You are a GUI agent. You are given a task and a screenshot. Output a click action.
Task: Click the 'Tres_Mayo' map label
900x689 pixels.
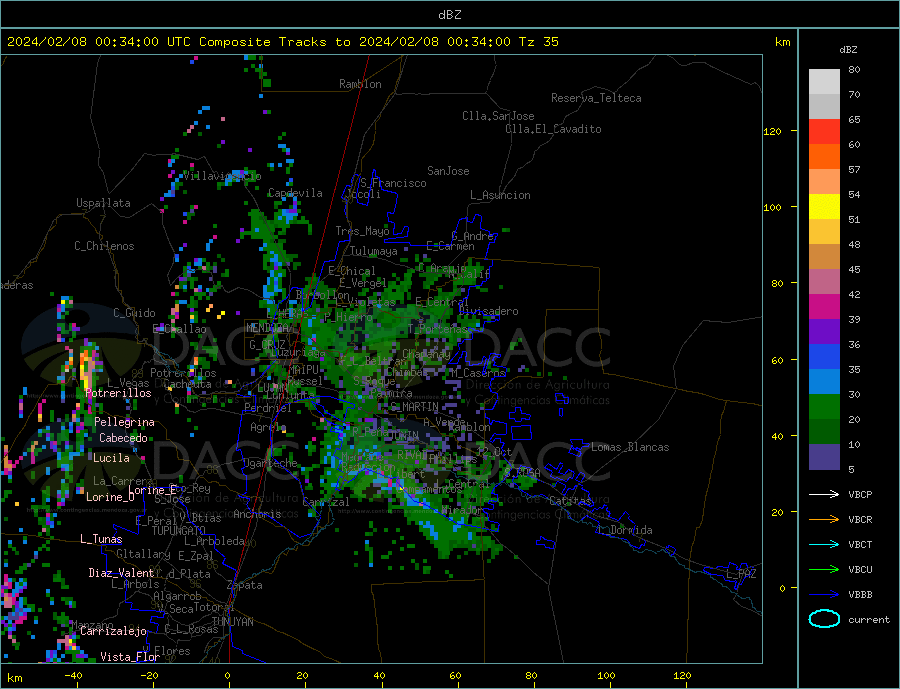pos(362,231)
